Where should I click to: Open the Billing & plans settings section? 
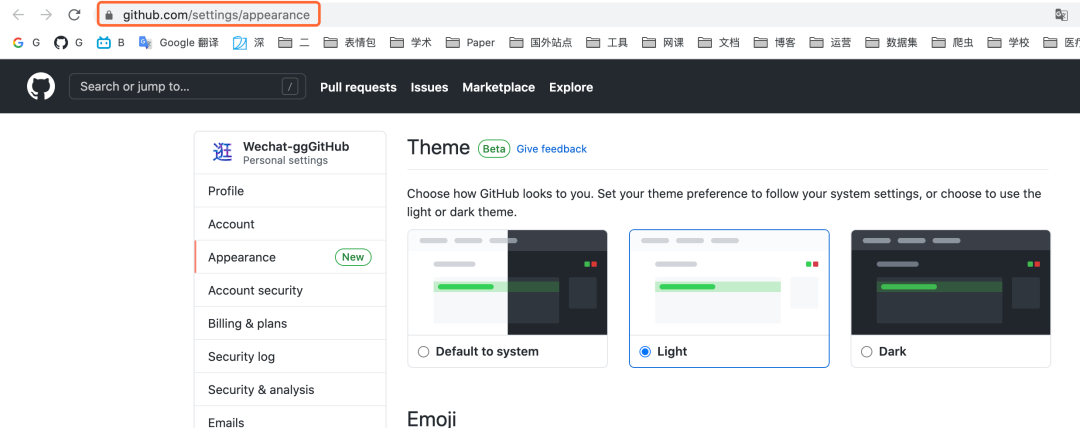pos(290,323)
